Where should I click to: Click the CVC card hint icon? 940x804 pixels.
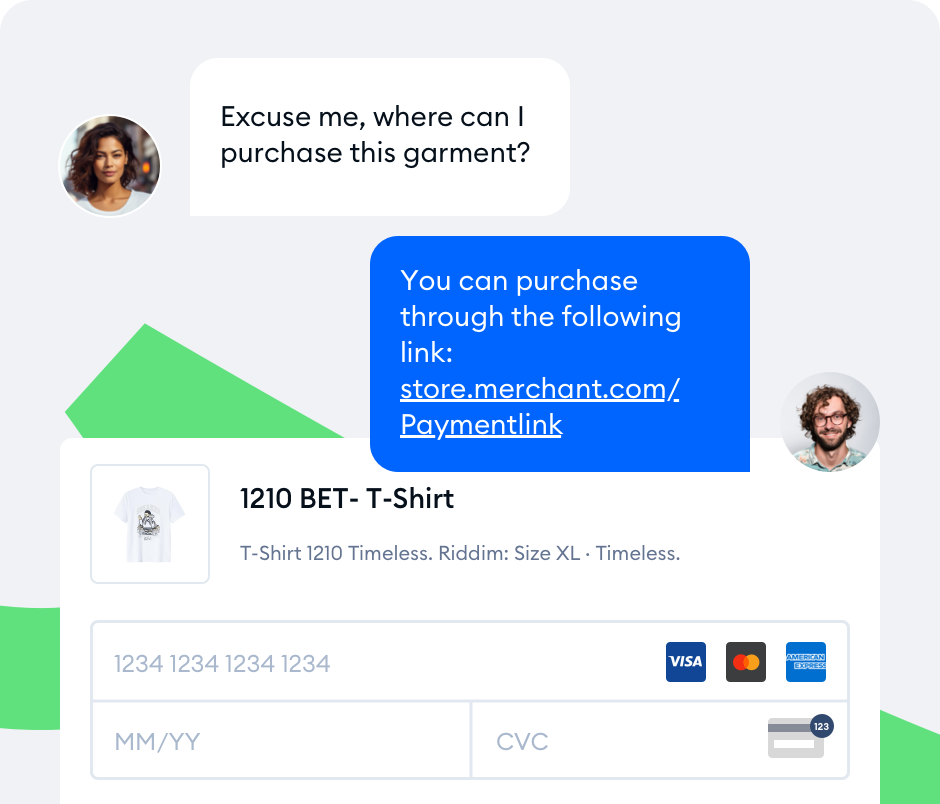point(794,739)
